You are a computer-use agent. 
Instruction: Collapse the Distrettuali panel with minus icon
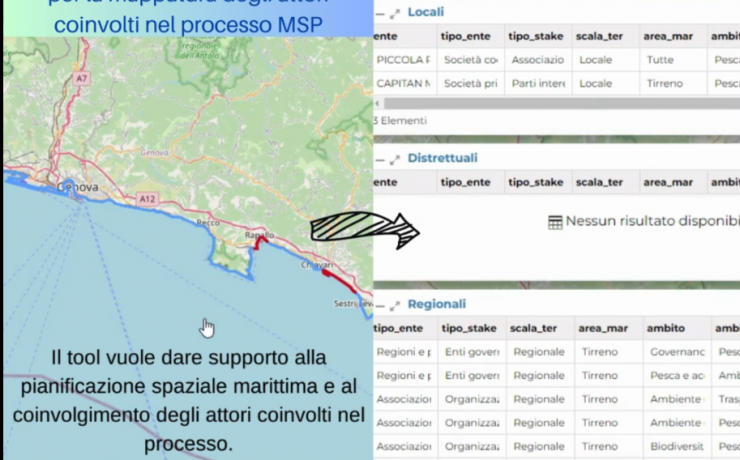point(380,159)
